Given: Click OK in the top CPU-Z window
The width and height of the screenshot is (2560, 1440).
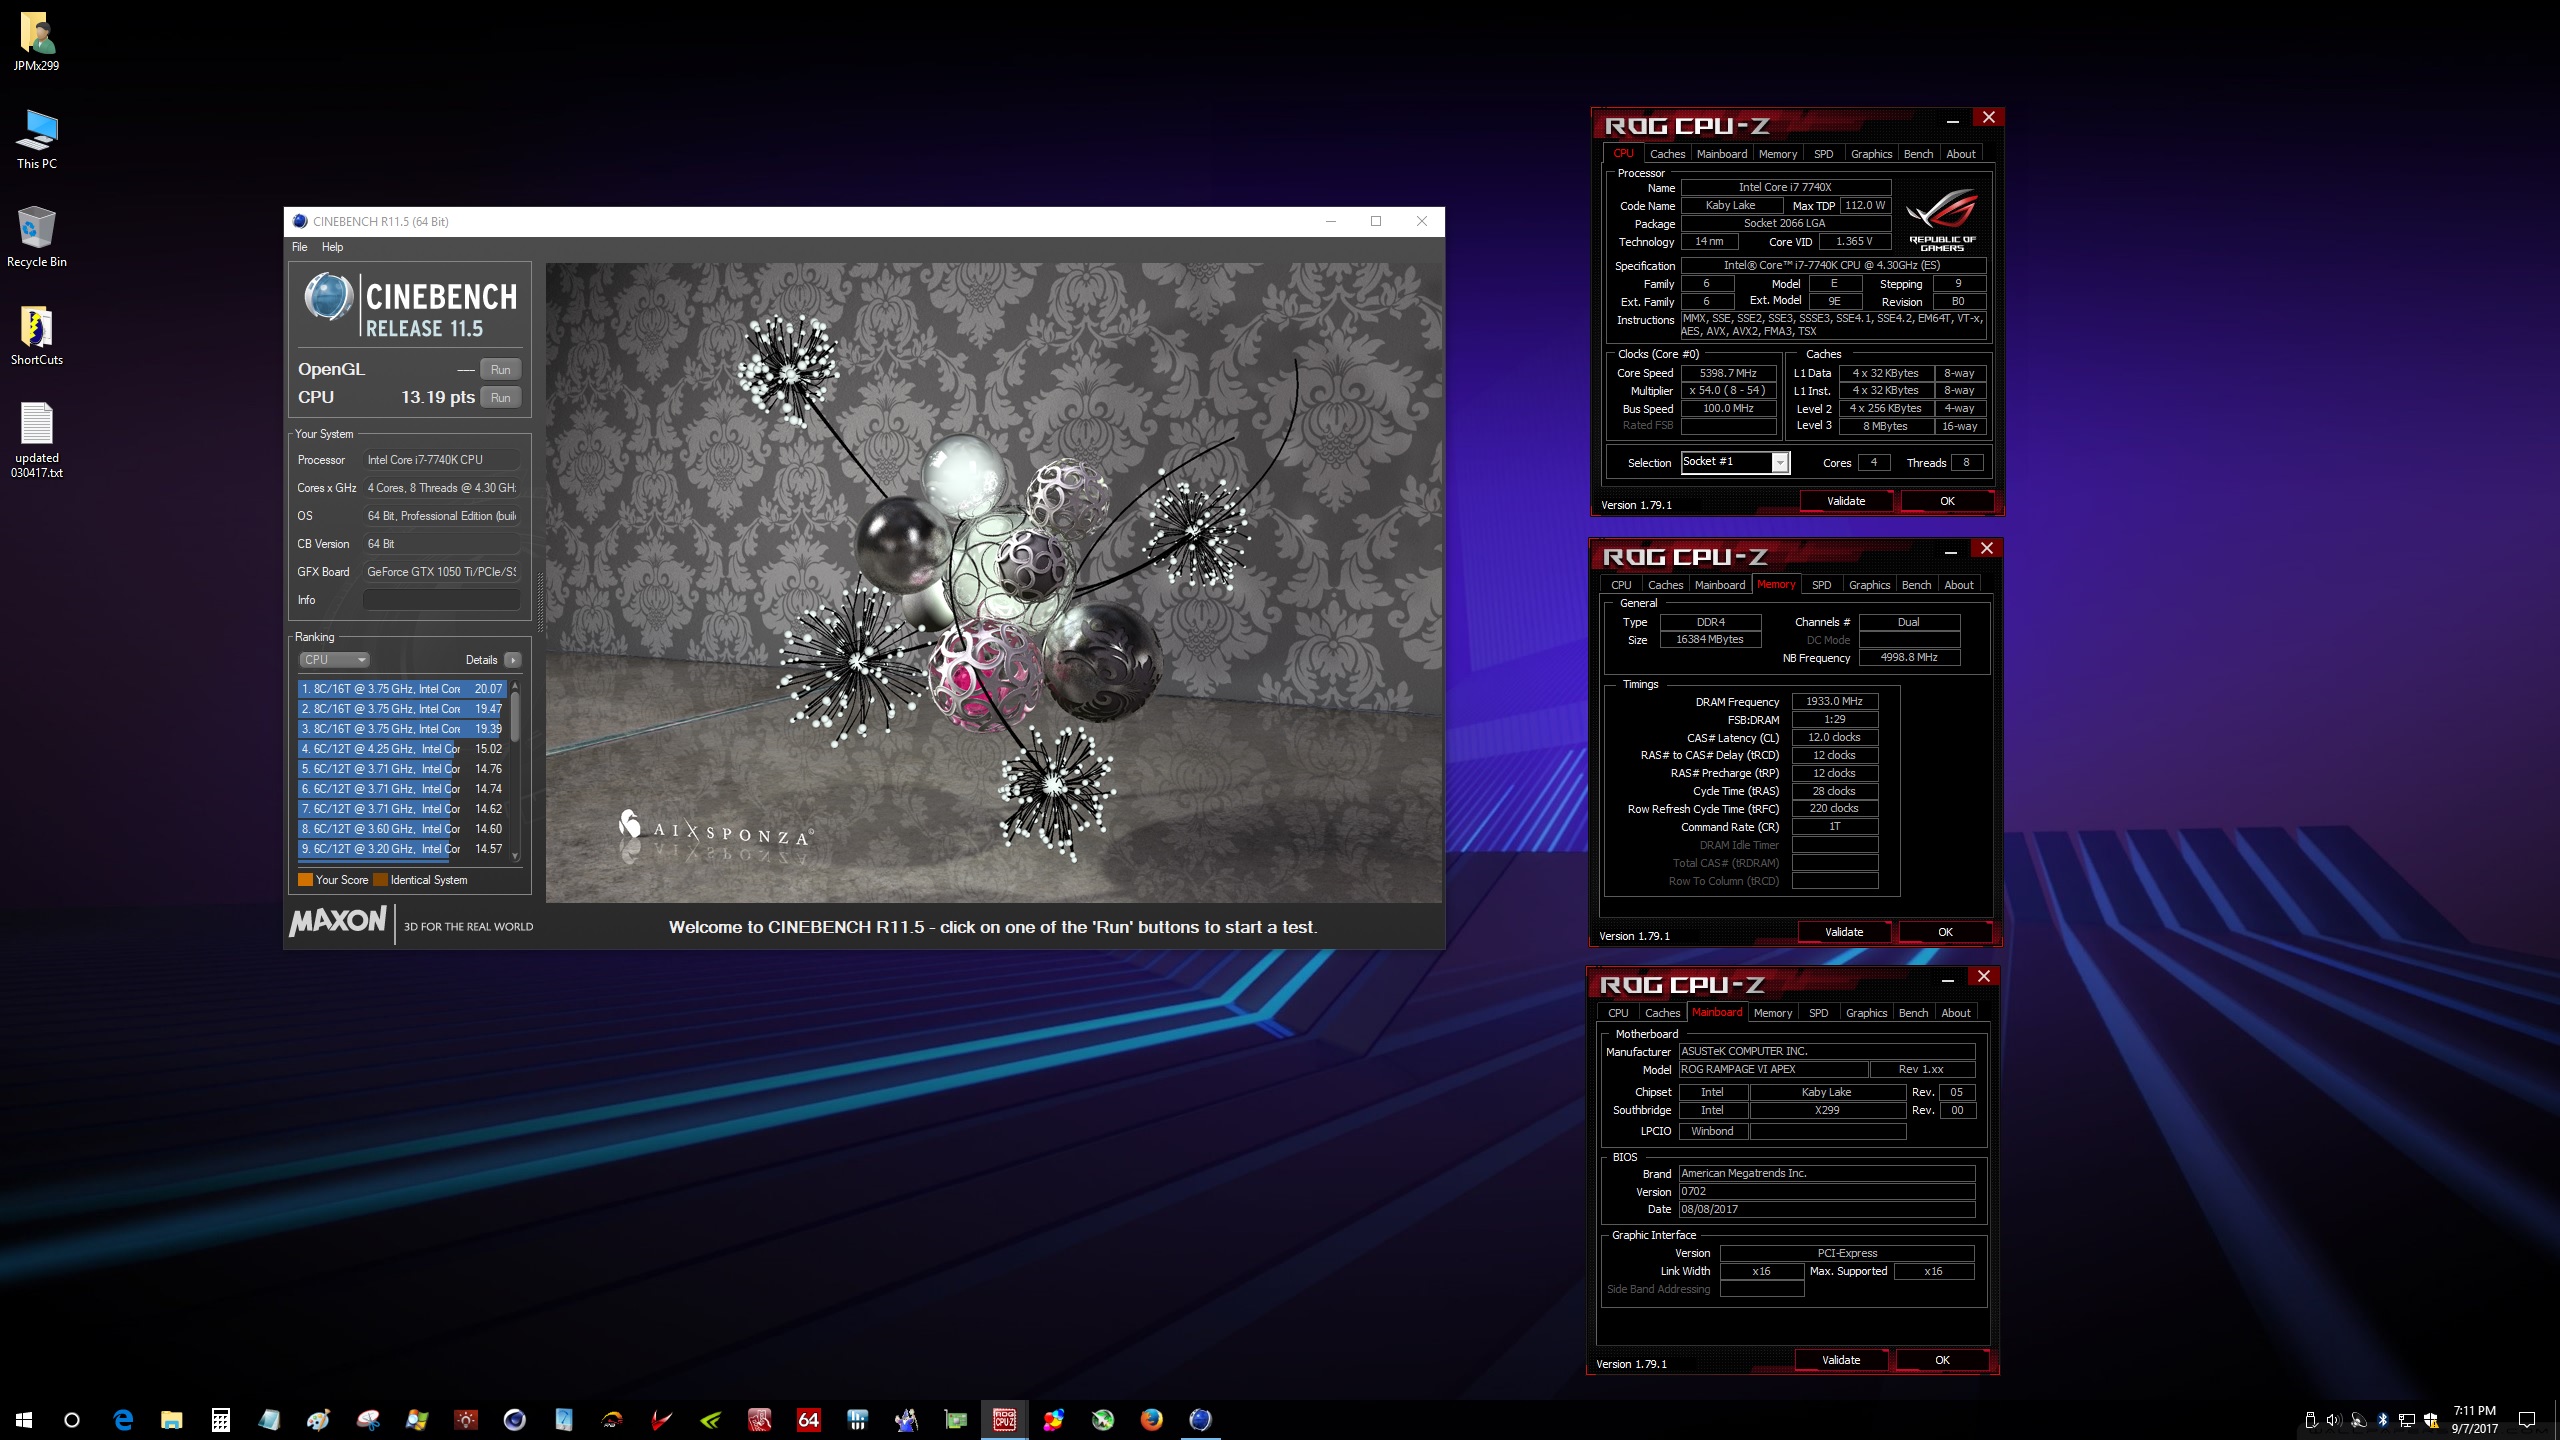Looking at the screenshot, I should 1947,501.
